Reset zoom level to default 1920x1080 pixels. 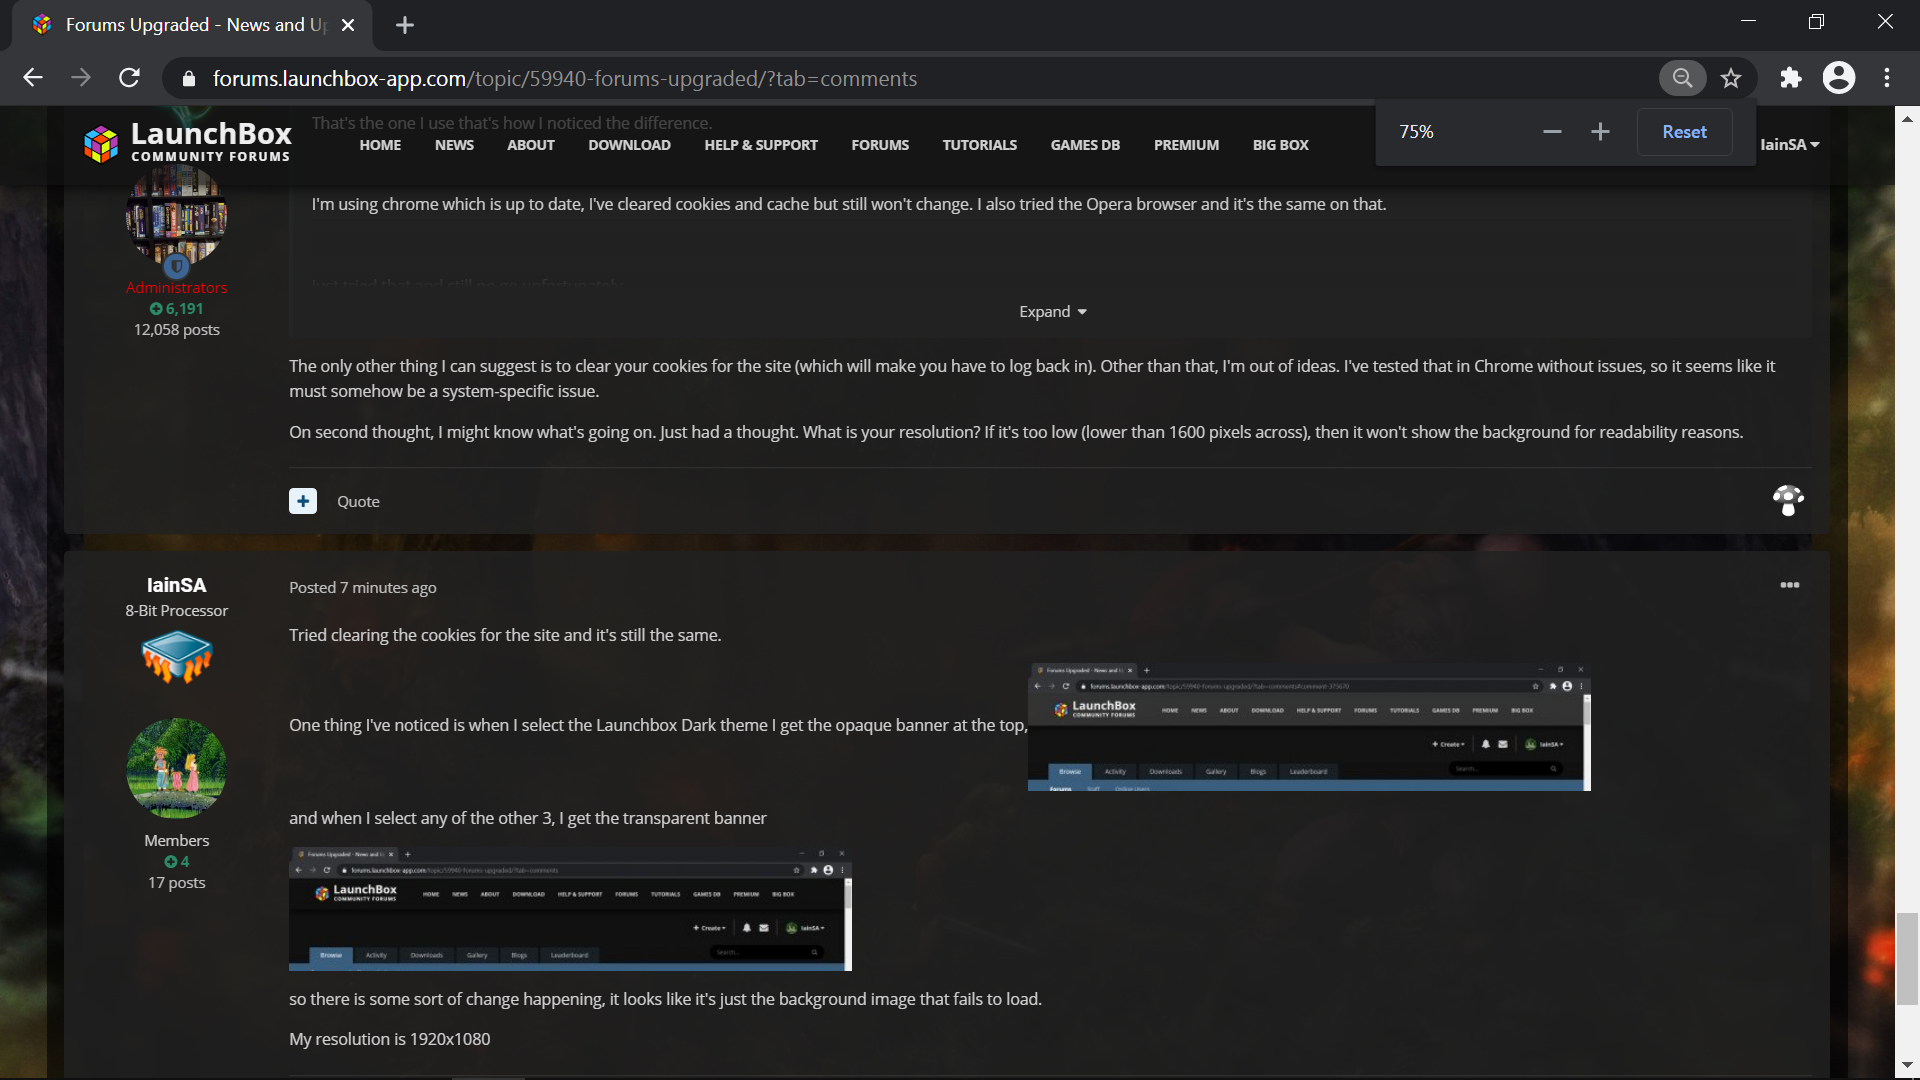1684,132
